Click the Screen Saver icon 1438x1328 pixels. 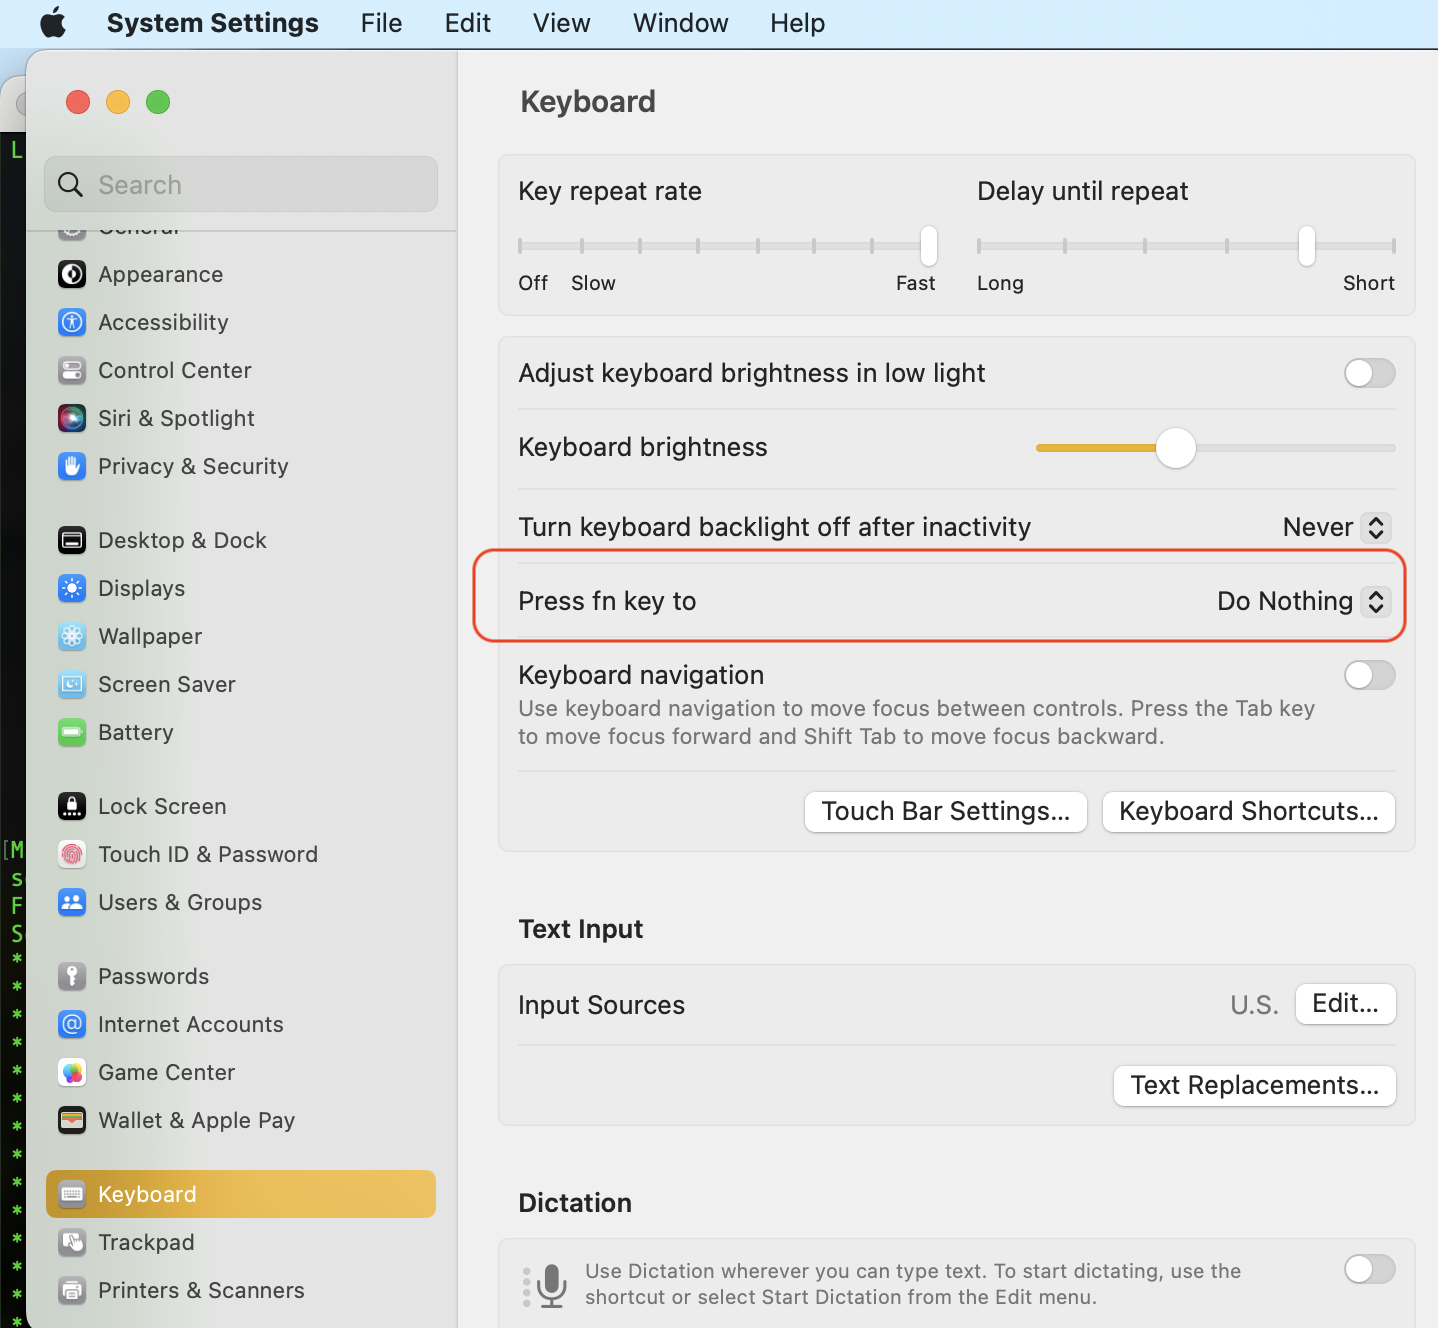tap(72, 684)
